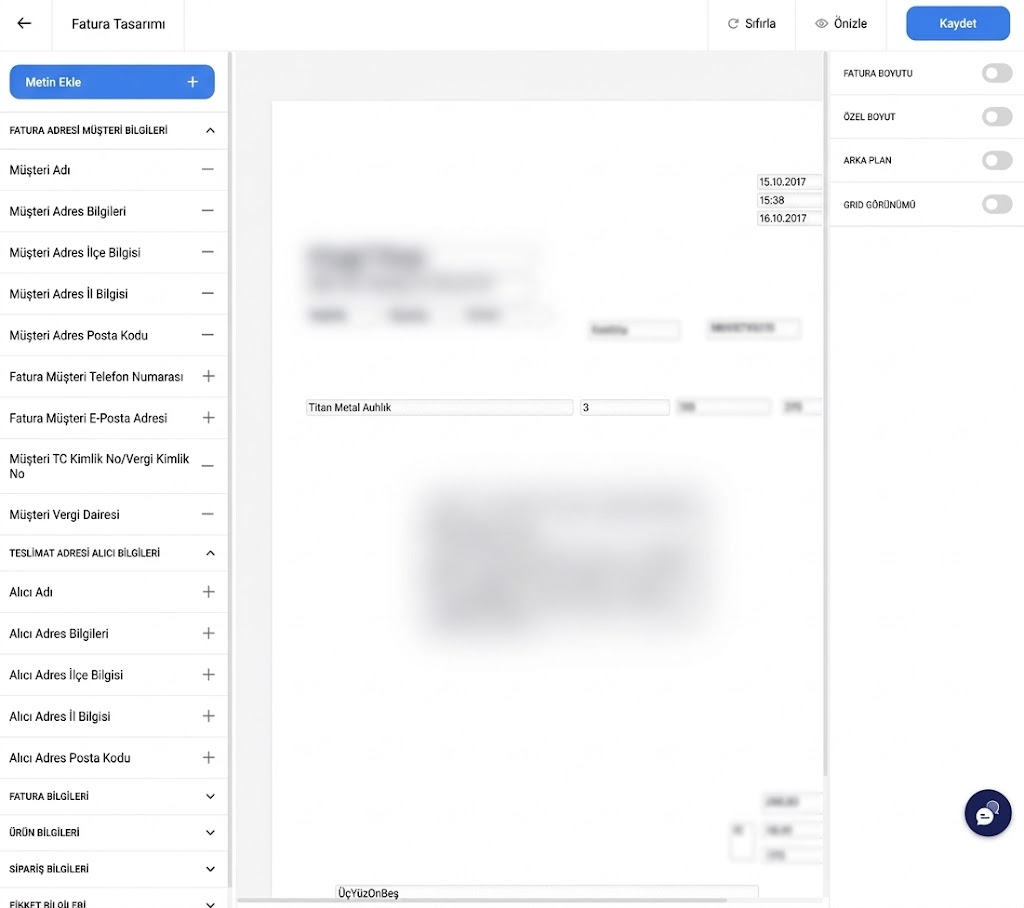Add Alıcı Adres İlçe Bilgisi field
Image resolution: width=1024 pixels, height=908 pixels.
(208, 674)
